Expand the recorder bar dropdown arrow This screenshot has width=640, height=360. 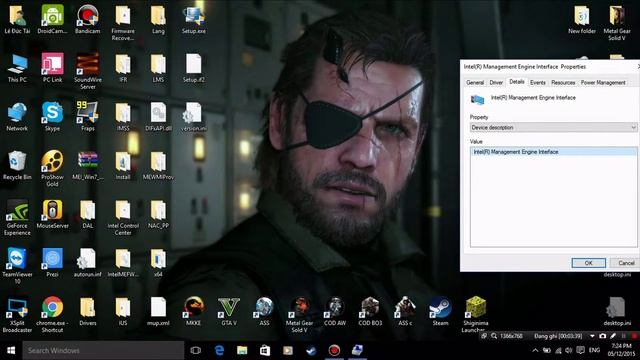592,336
